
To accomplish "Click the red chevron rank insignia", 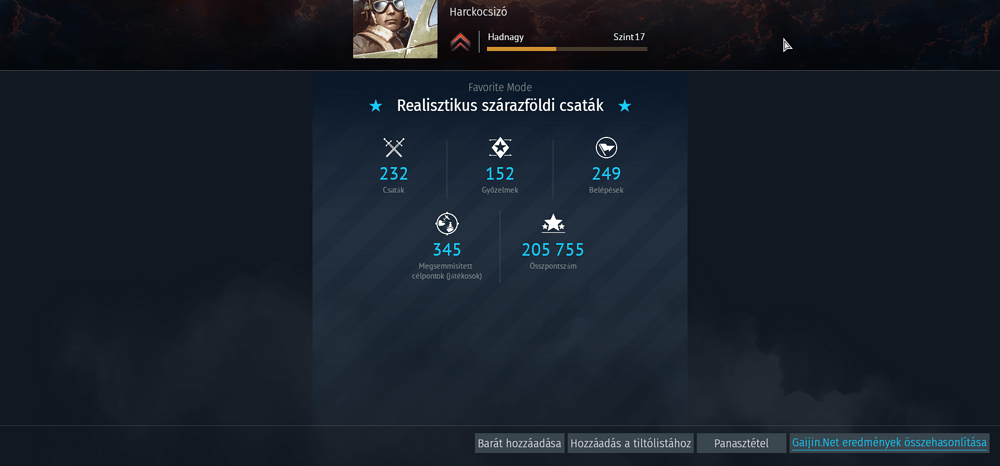I will 460,42.
